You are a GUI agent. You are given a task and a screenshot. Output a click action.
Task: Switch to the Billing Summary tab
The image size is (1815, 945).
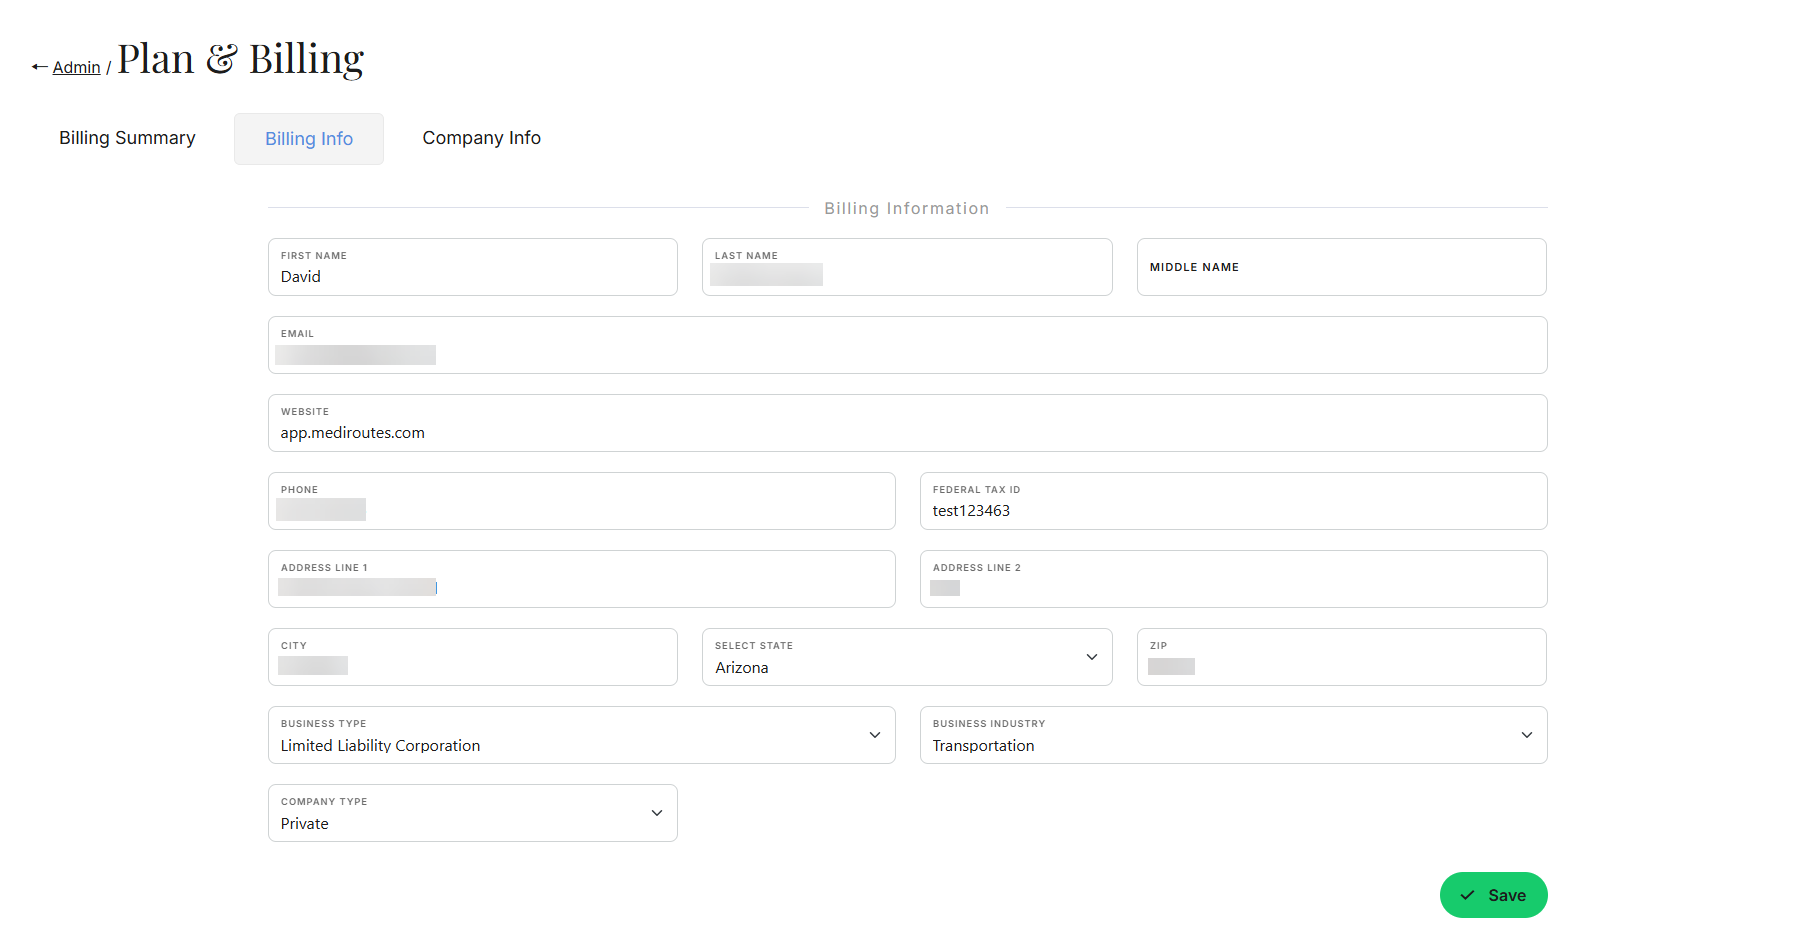coord(127,138)
